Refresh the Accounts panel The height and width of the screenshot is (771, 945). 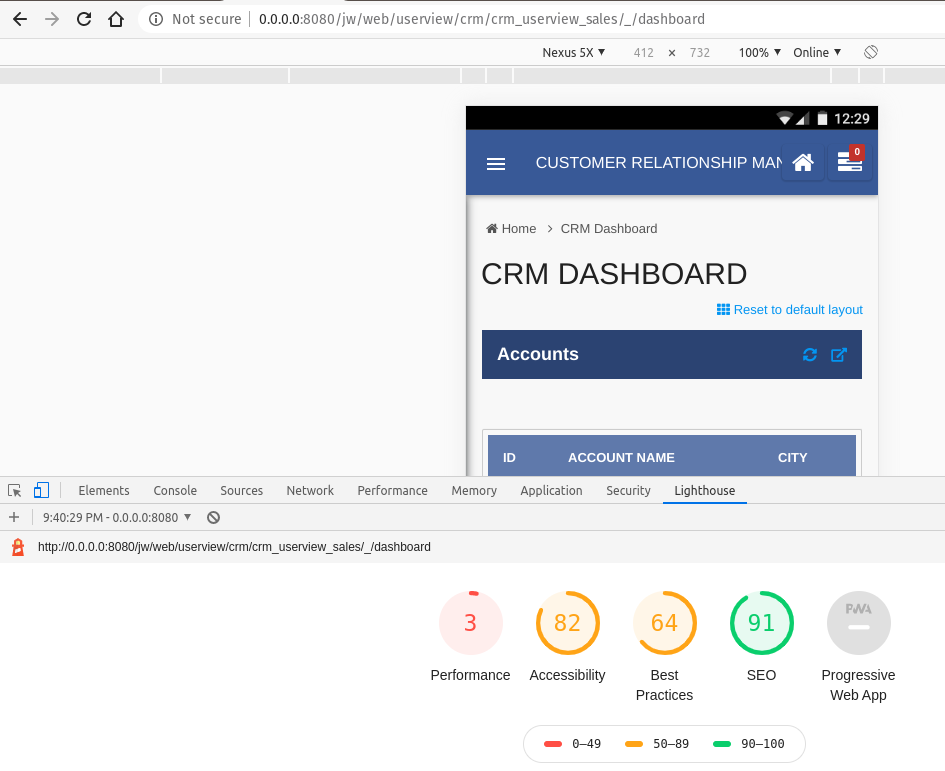click(810, 355)
